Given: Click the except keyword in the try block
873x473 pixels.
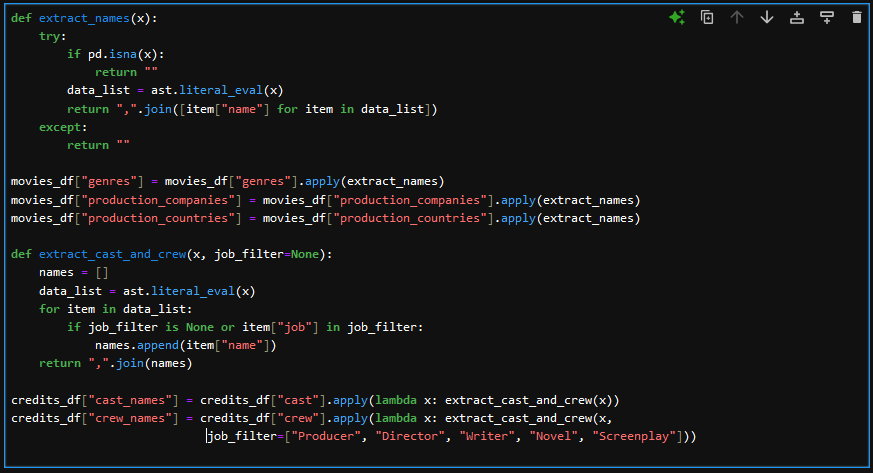Looking at the screenshot, I should 62,127.
